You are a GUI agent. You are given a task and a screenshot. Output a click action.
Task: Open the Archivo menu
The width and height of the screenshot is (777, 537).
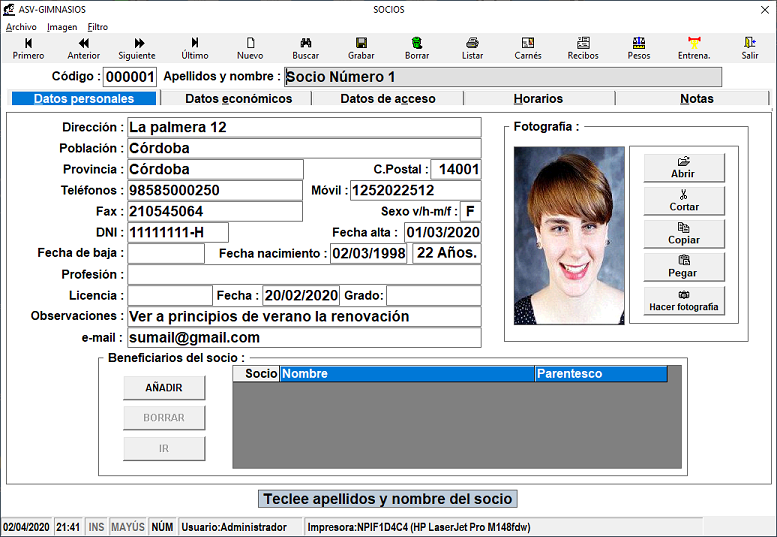click(21, 27)
